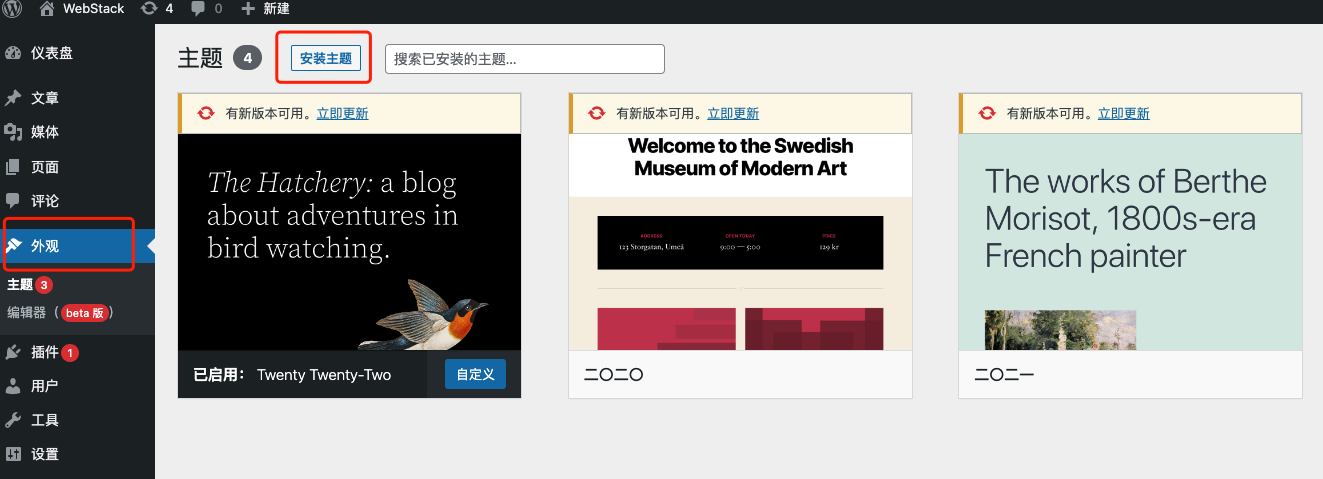Click the 新建 label in admin bar

[x=276, y=9]
